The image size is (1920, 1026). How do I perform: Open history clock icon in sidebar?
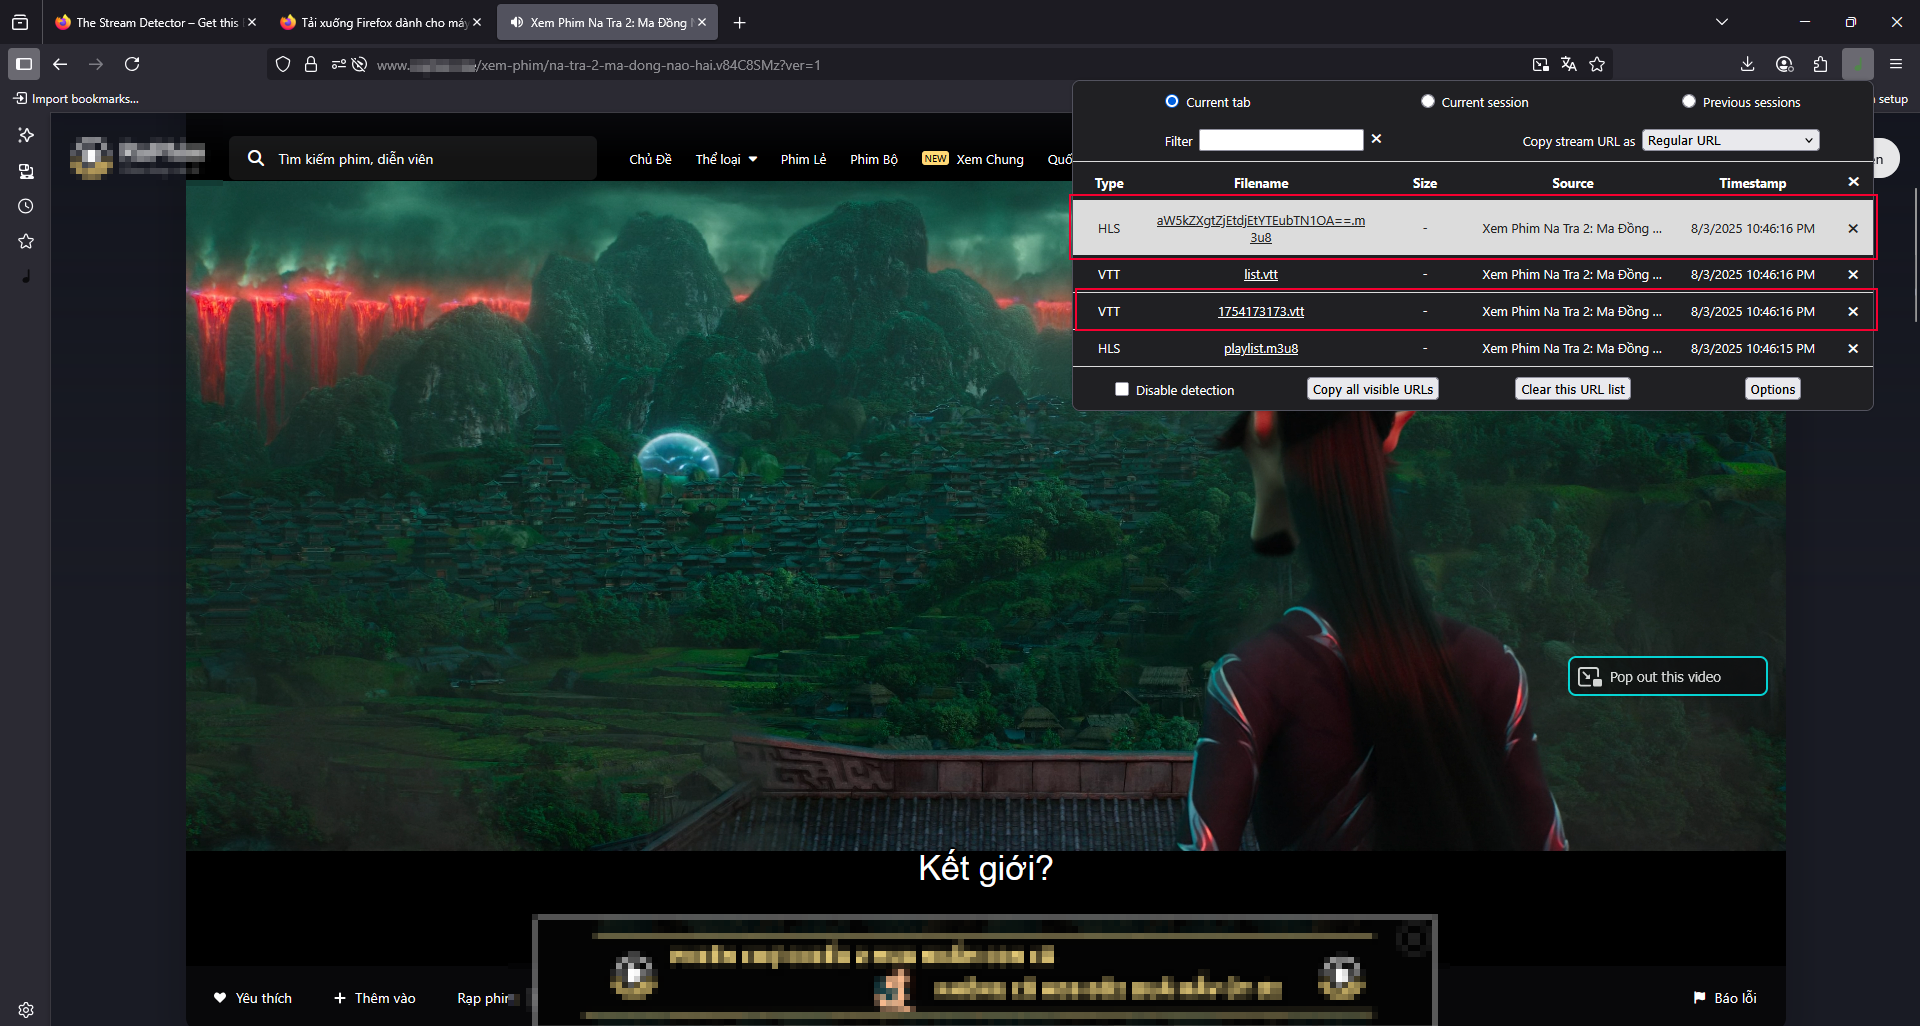point(26,206)
